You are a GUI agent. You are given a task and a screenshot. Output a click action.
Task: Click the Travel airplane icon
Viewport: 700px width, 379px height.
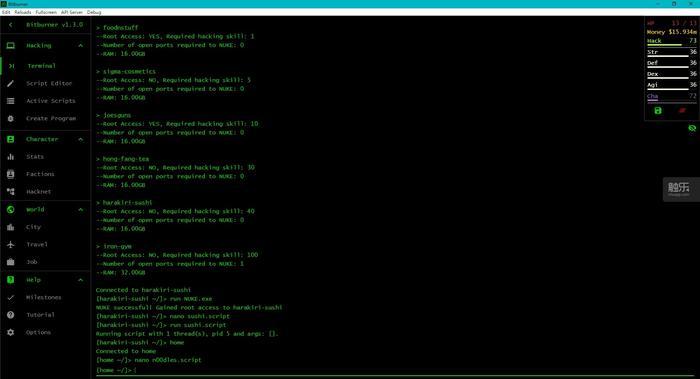[11, 245]
